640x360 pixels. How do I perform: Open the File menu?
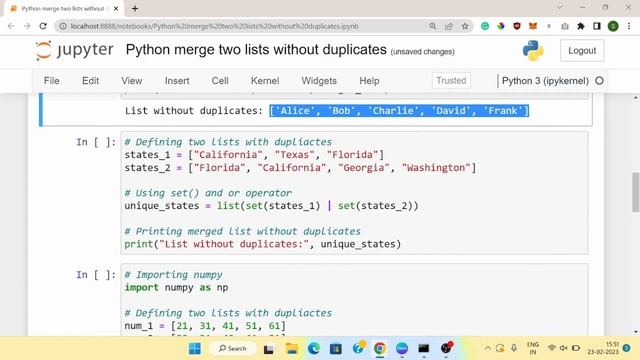click(x=51, y=81)
